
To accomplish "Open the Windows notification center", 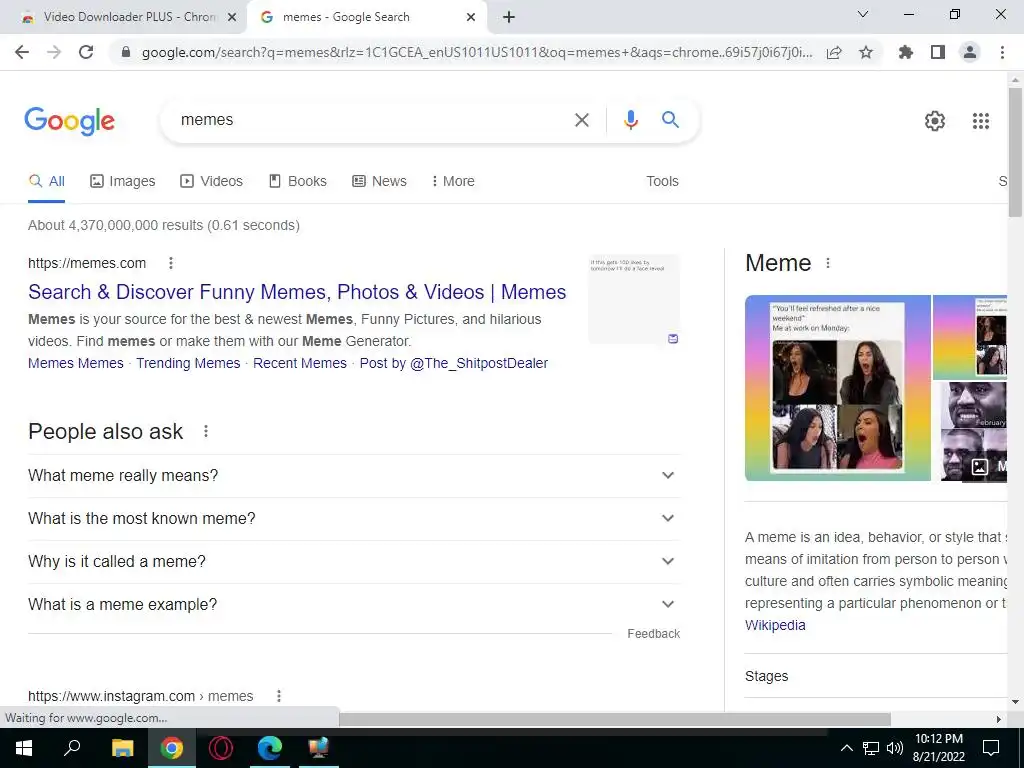I will [991, 748].
